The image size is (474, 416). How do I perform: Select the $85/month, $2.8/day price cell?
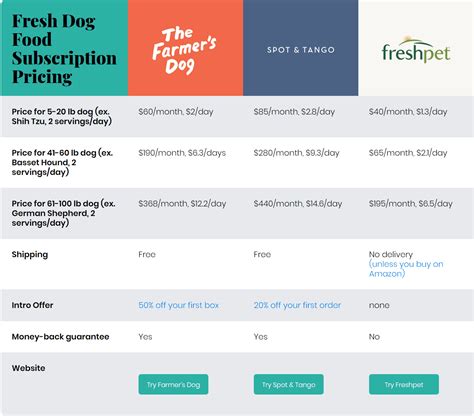point(294,112)
